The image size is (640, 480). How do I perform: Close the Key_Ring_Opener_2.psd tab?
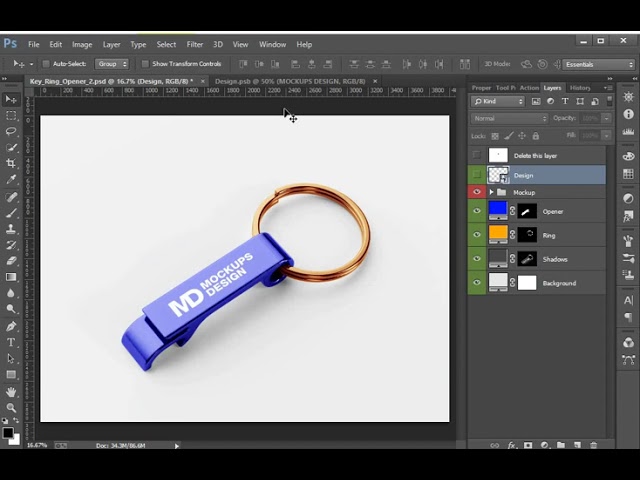pyautogui.click(x=202, y=81)
